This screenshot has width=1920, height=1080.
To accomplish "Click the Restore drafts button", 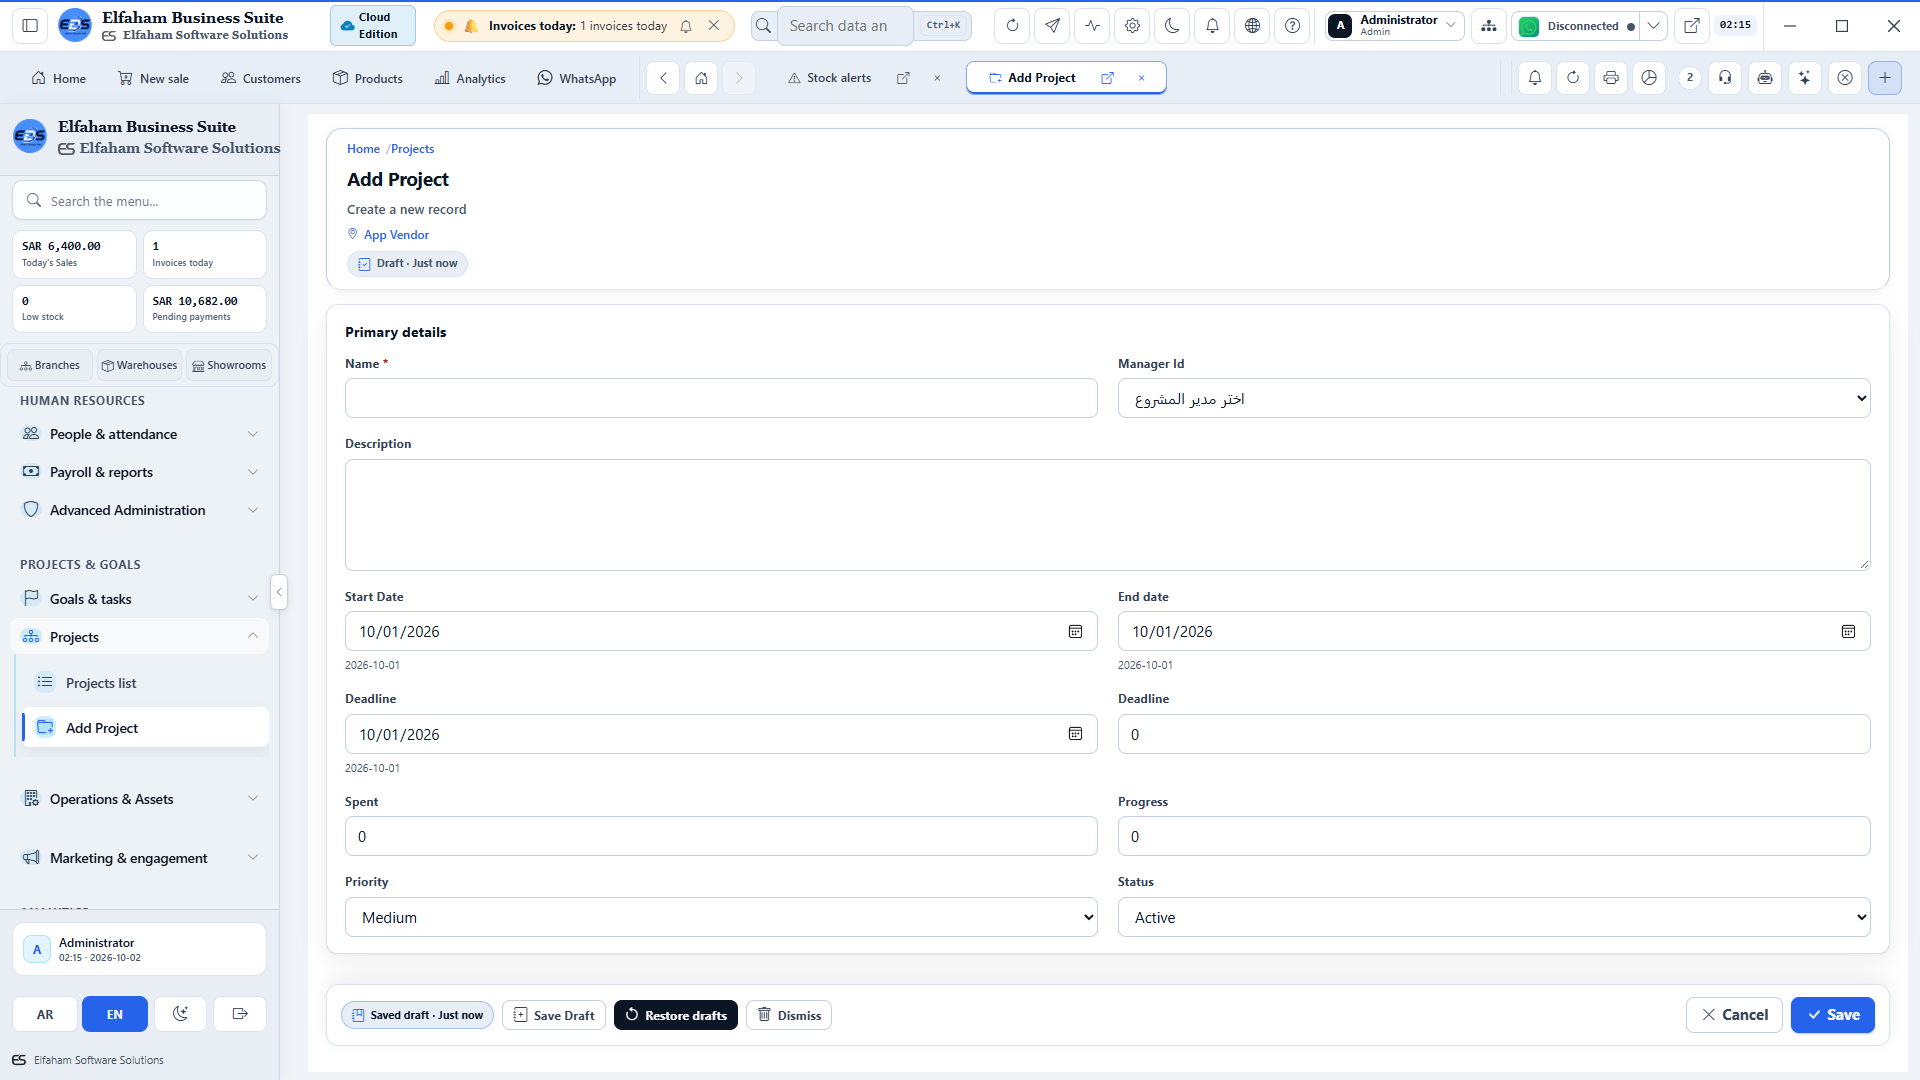I will 676,1015.
